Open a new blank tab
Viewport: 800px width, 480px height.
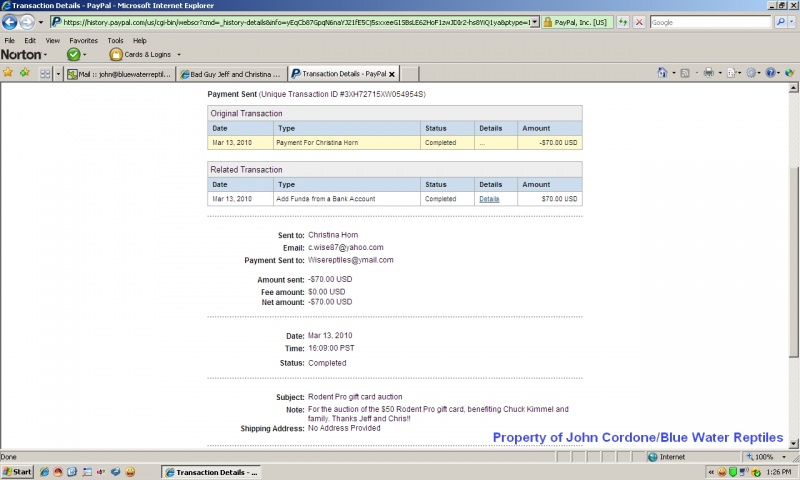[x=409, y=74]
